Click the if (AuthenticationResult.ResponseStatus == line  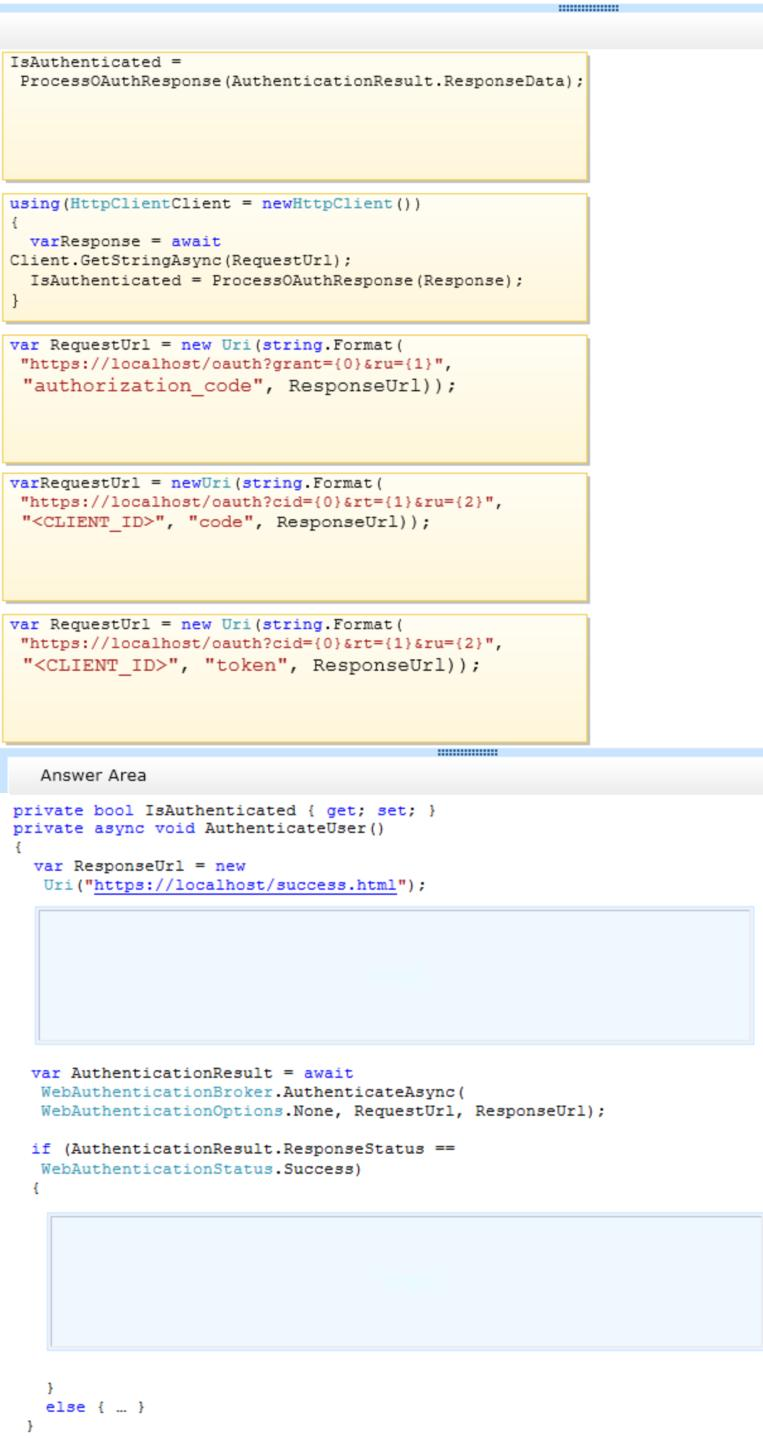[x=243, y=1149]
